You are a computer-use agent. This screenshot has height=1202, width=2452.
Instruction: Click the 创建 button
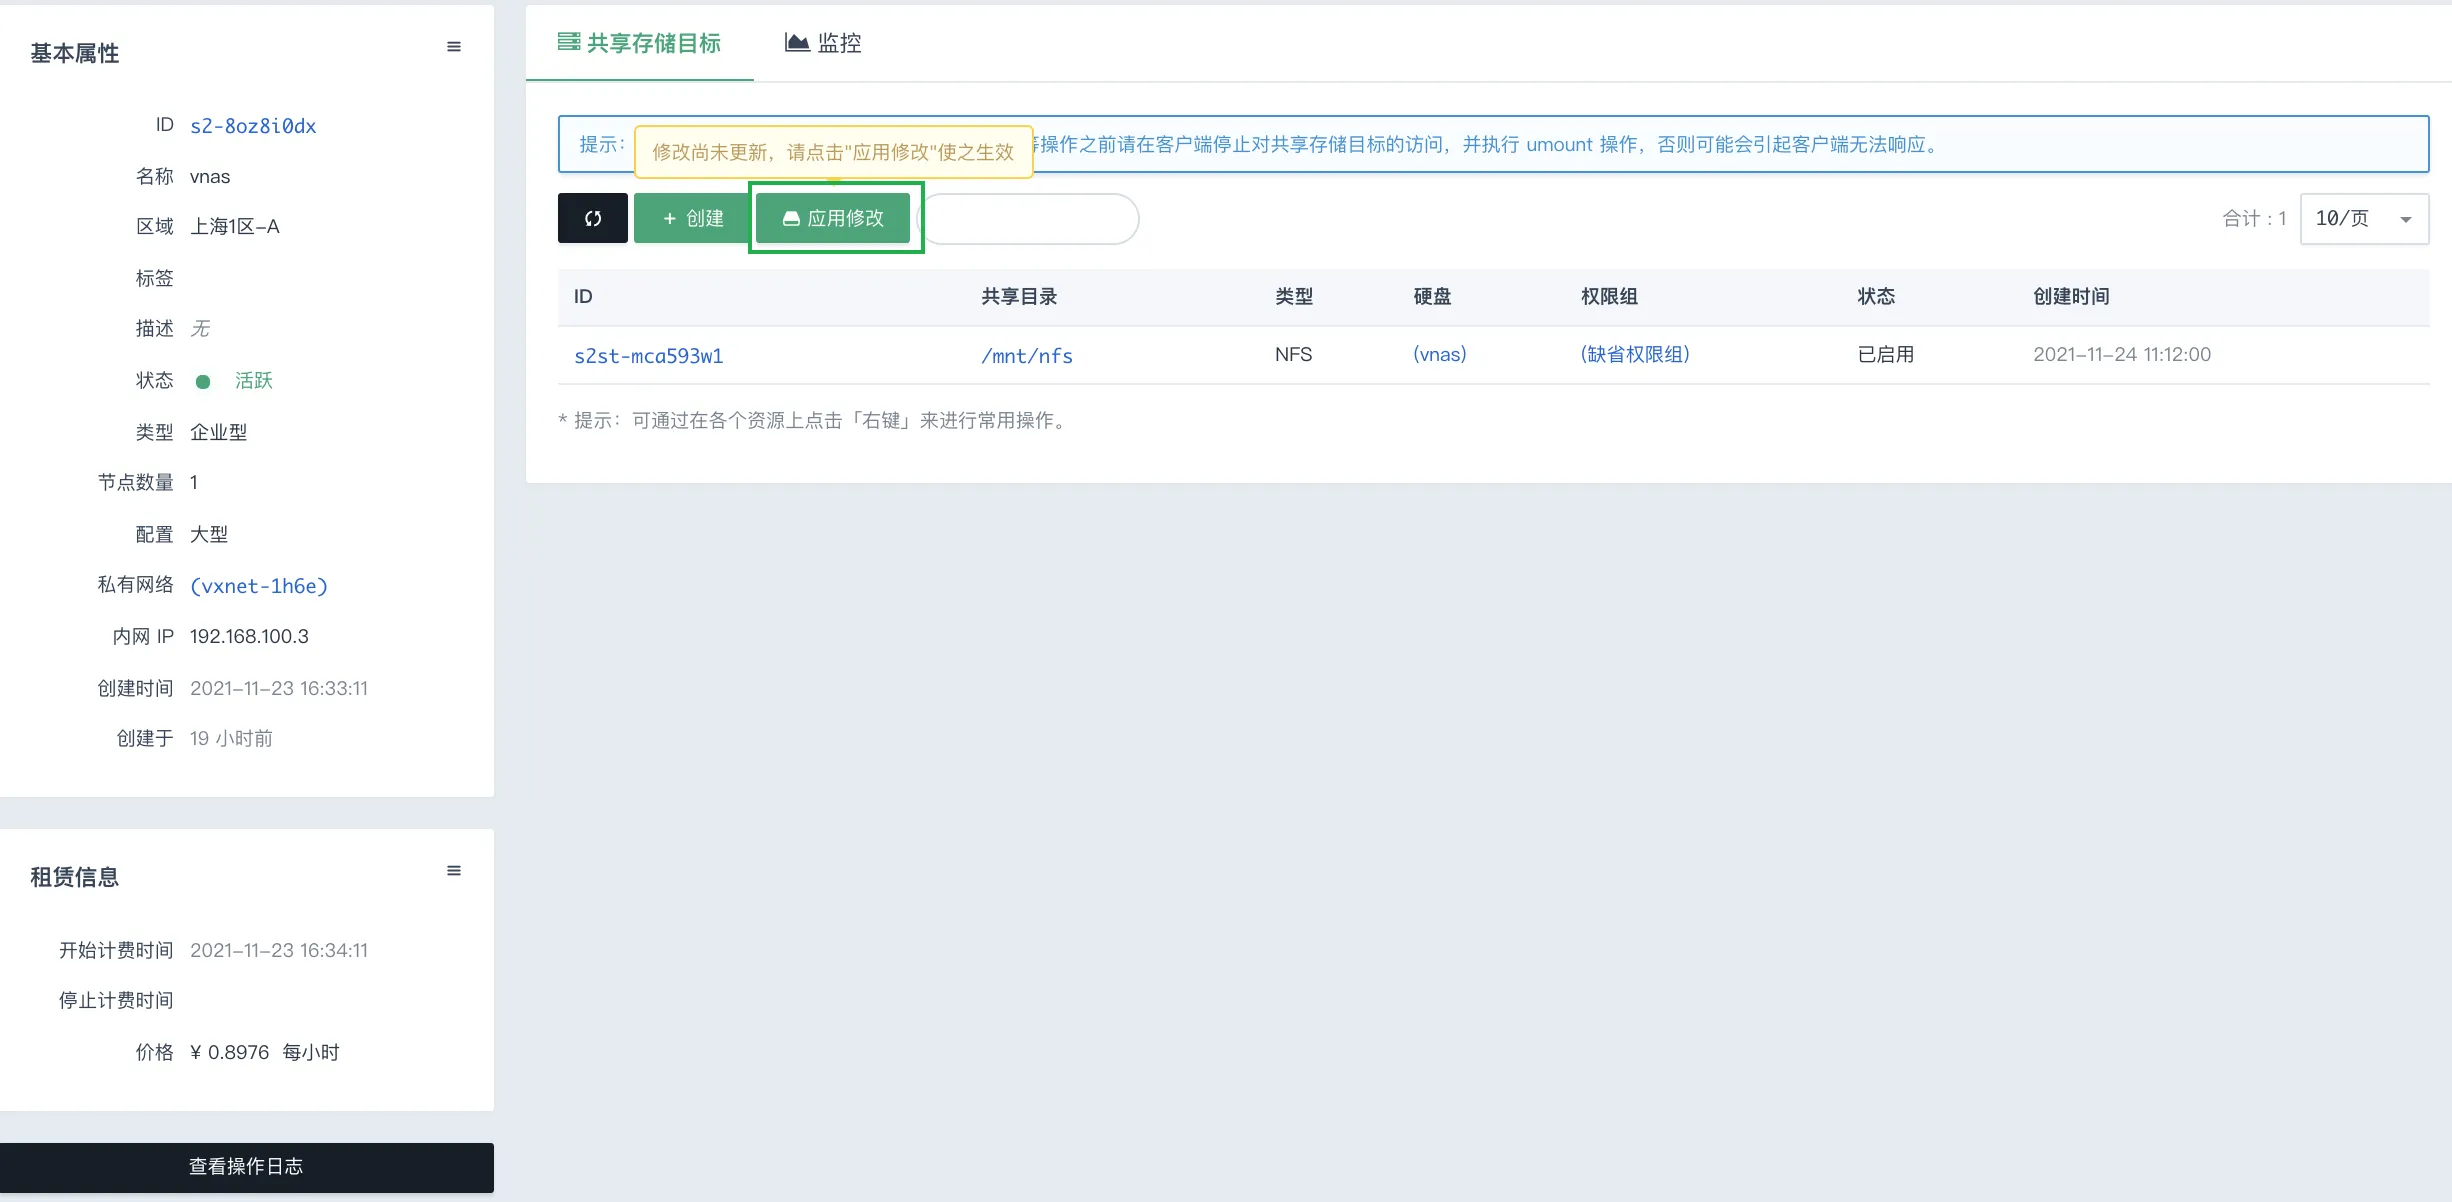coord(693,218)
